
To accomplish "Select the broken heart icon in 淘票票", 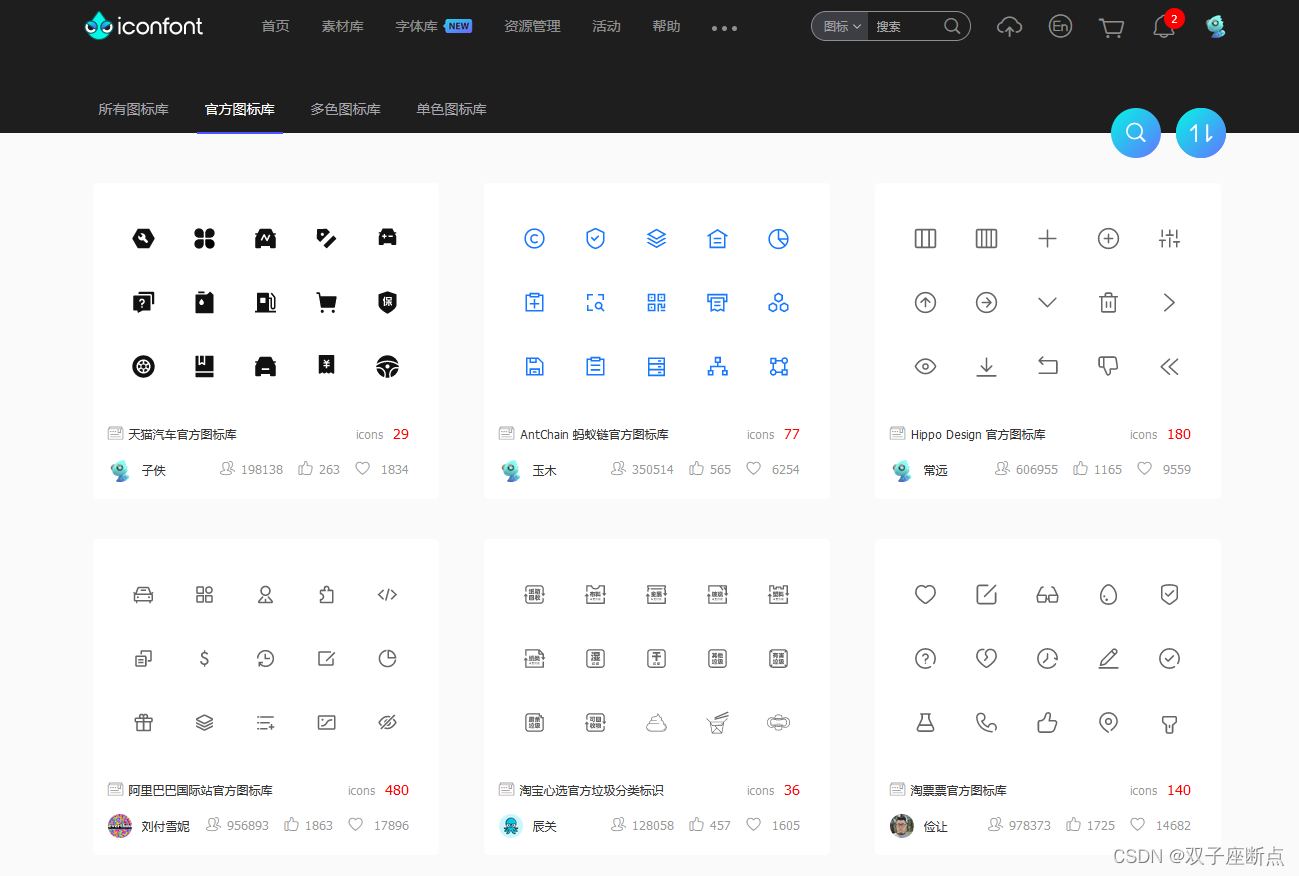I will point(987,658).
